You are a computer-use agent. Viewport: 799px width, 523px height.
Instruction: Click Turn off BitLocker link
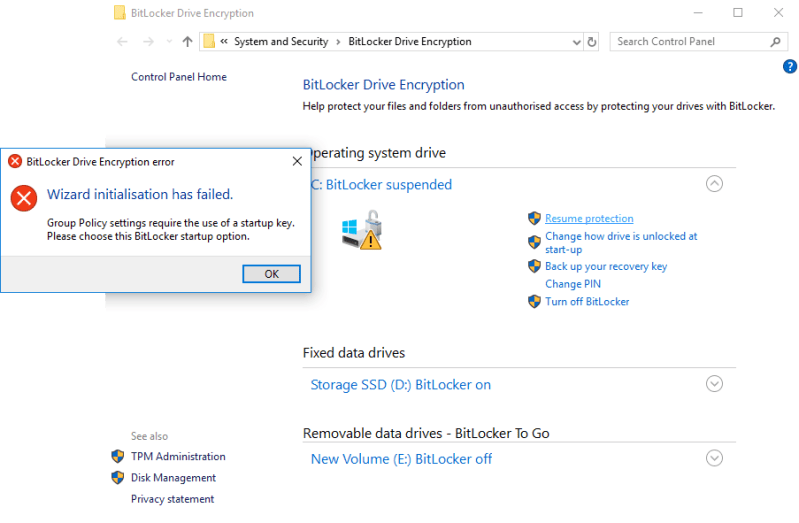[x=587, y=301]
